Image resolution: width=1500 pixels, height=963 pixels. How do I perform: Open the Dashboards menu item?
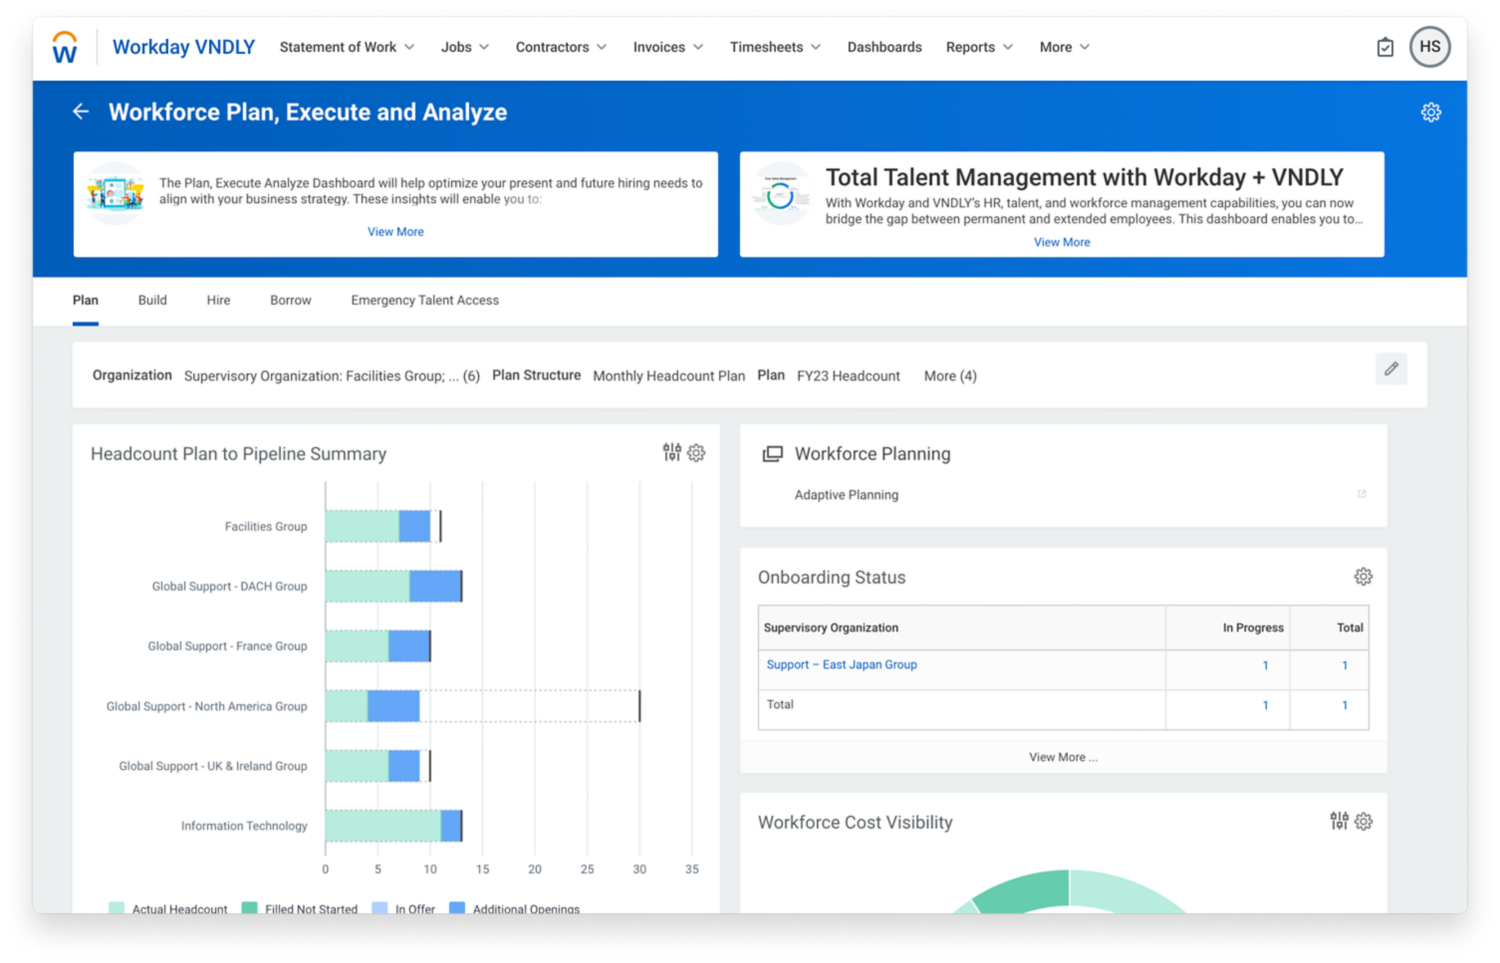[884, 47]
